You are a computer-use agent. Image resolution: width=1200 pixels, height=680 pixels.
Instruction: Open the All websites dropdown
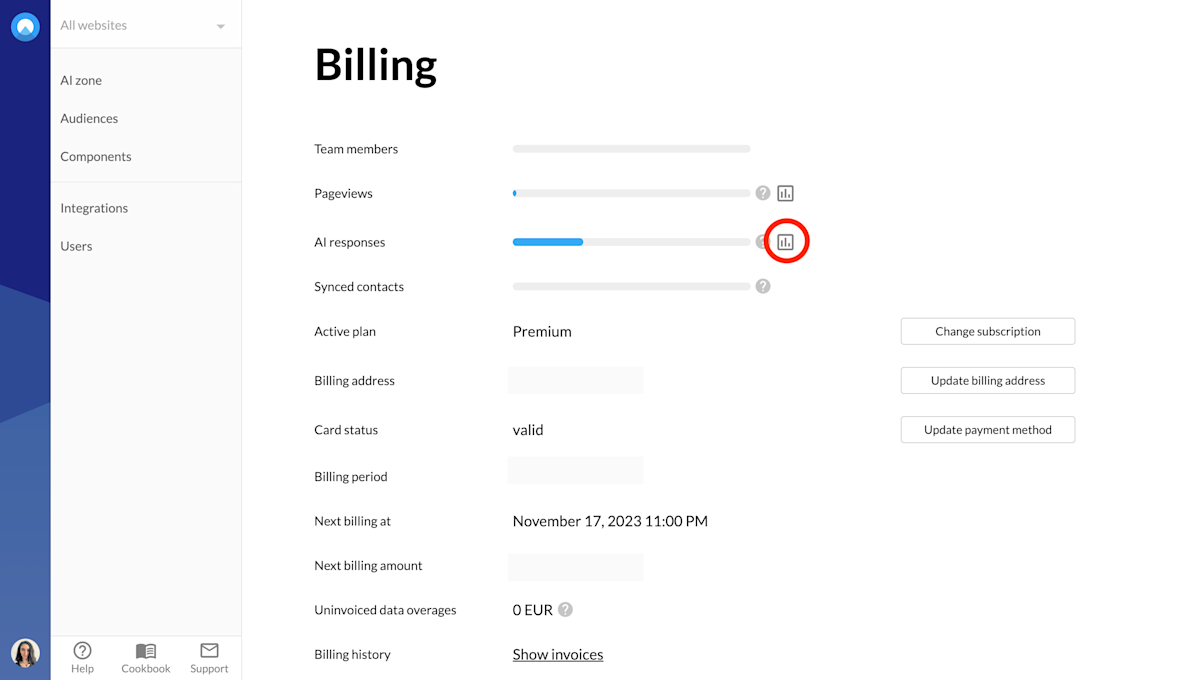click(145, 26)
